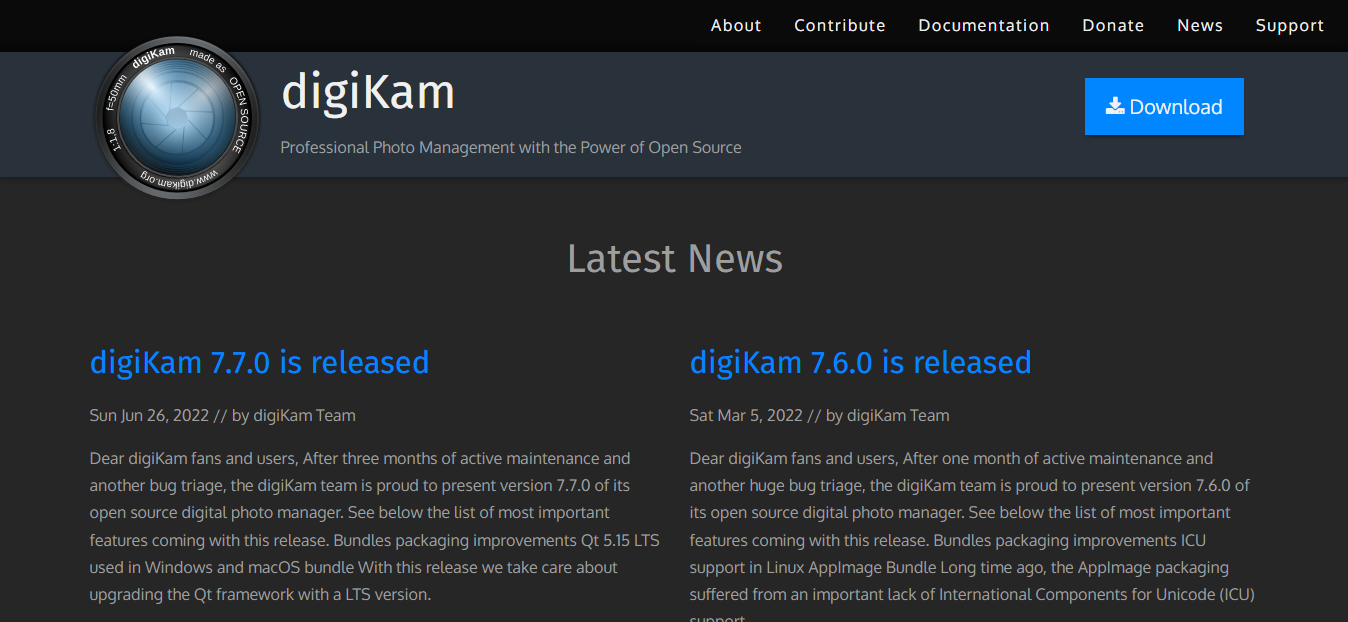Screen dimensions: 1348x622
Task: Open the Documentation menu item
Action: coord(984,26)
